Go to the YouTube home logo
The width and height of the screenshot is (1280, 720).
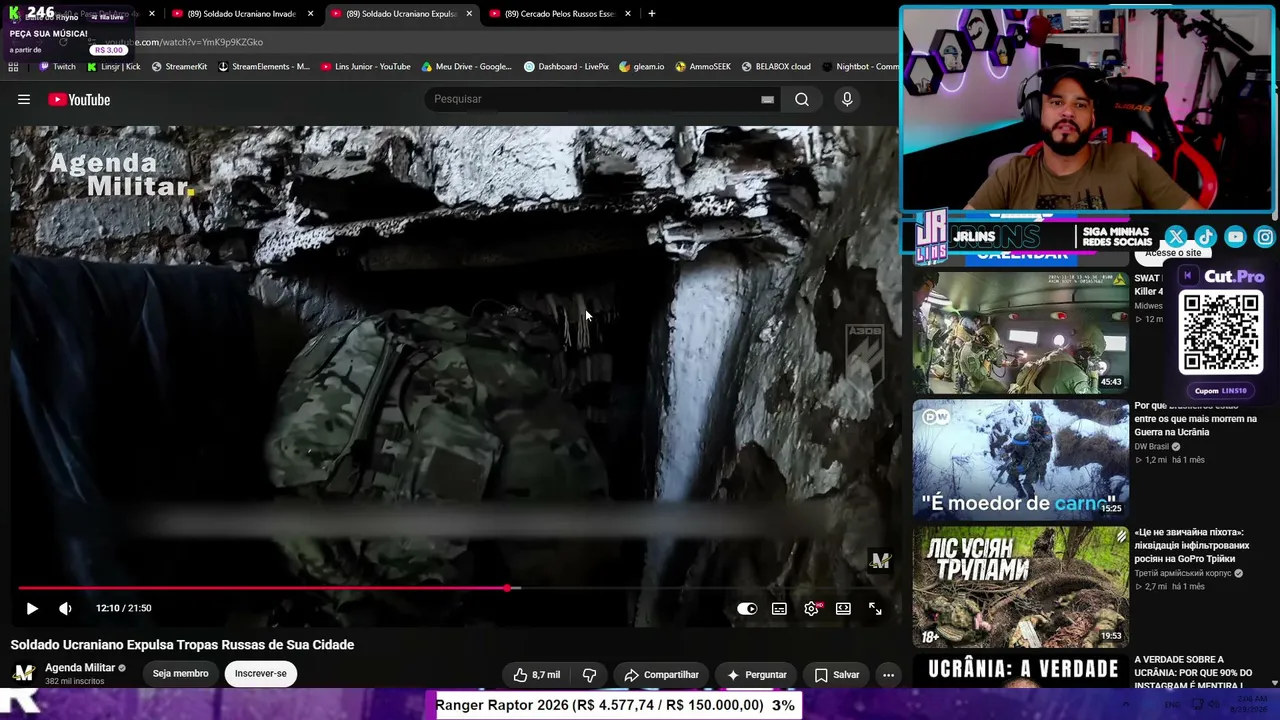point(79,99)
